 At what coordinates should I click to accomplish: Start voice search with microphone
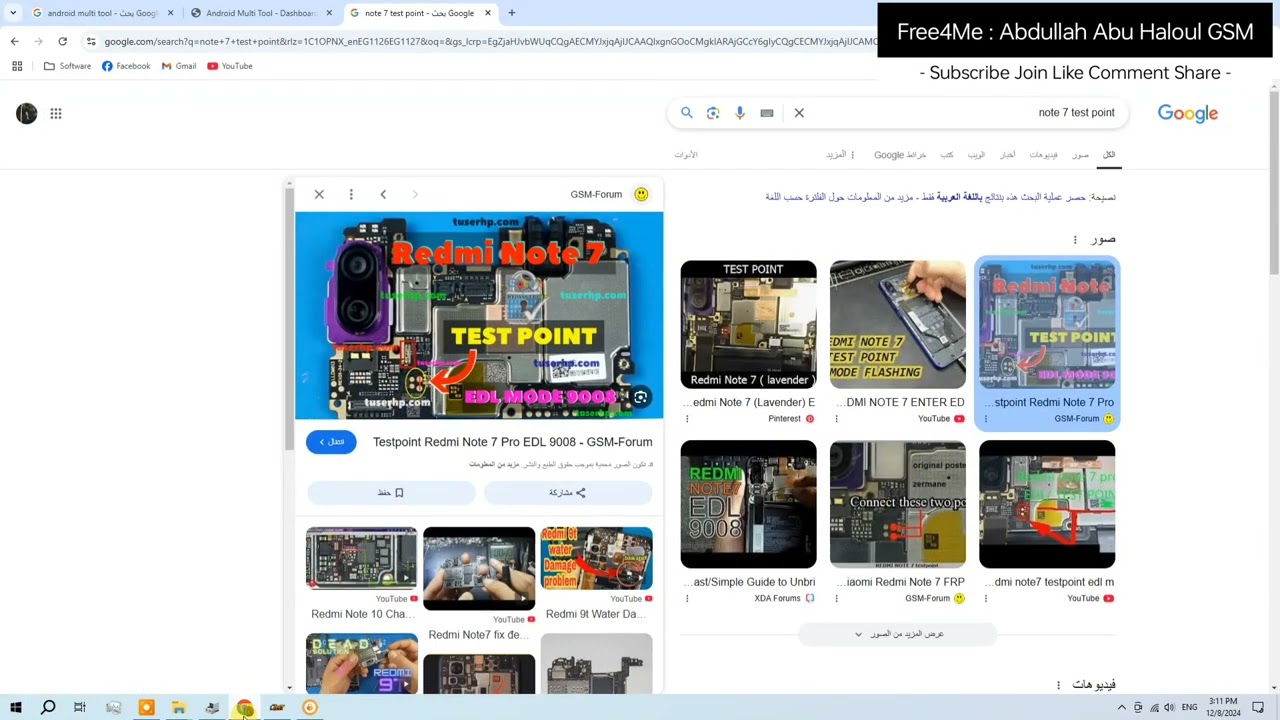(x=740, y=113)
